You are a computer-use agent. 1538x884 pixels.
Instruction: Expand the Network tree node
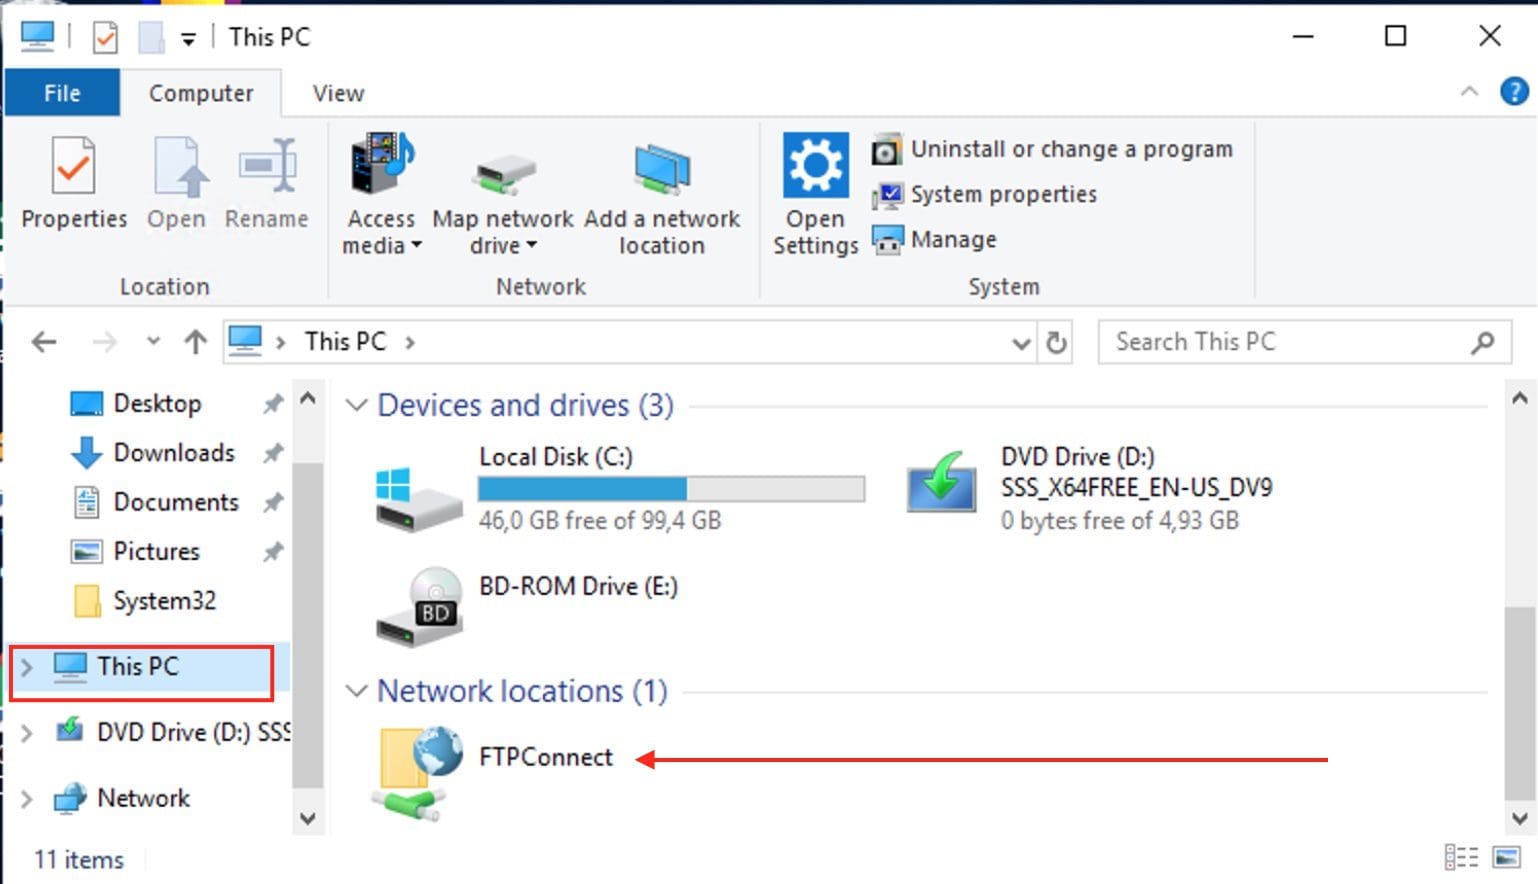(27, 798)
